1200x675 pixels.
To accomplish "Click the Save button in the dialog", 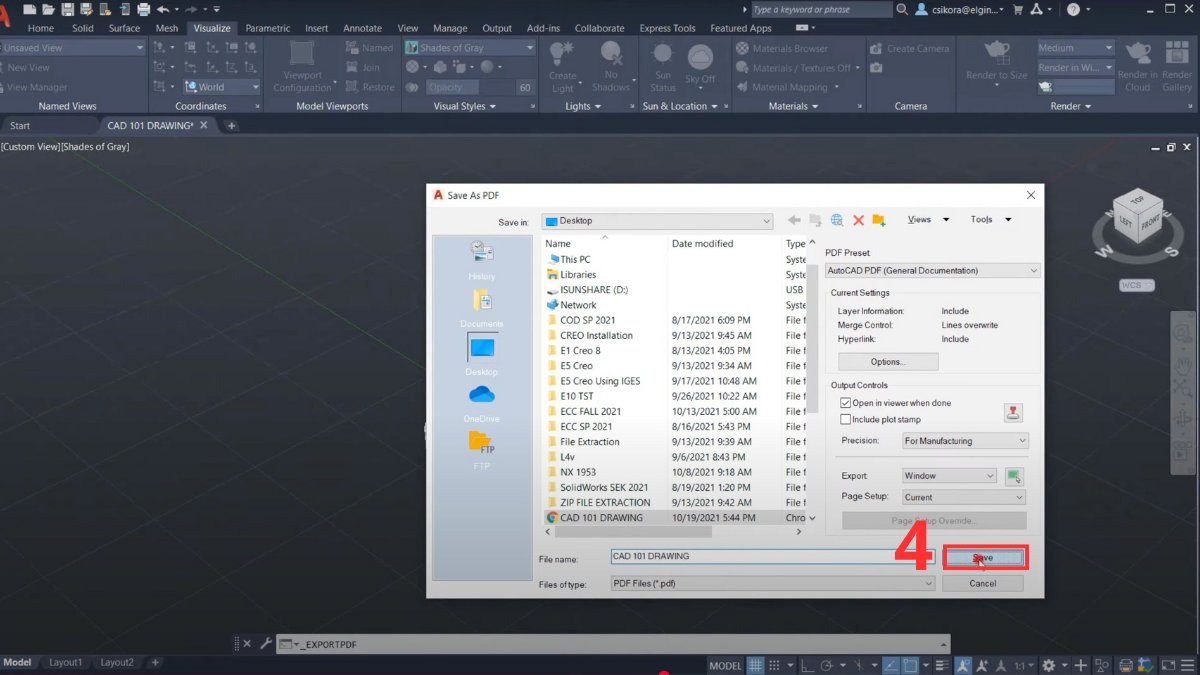I will pos(985,557).
